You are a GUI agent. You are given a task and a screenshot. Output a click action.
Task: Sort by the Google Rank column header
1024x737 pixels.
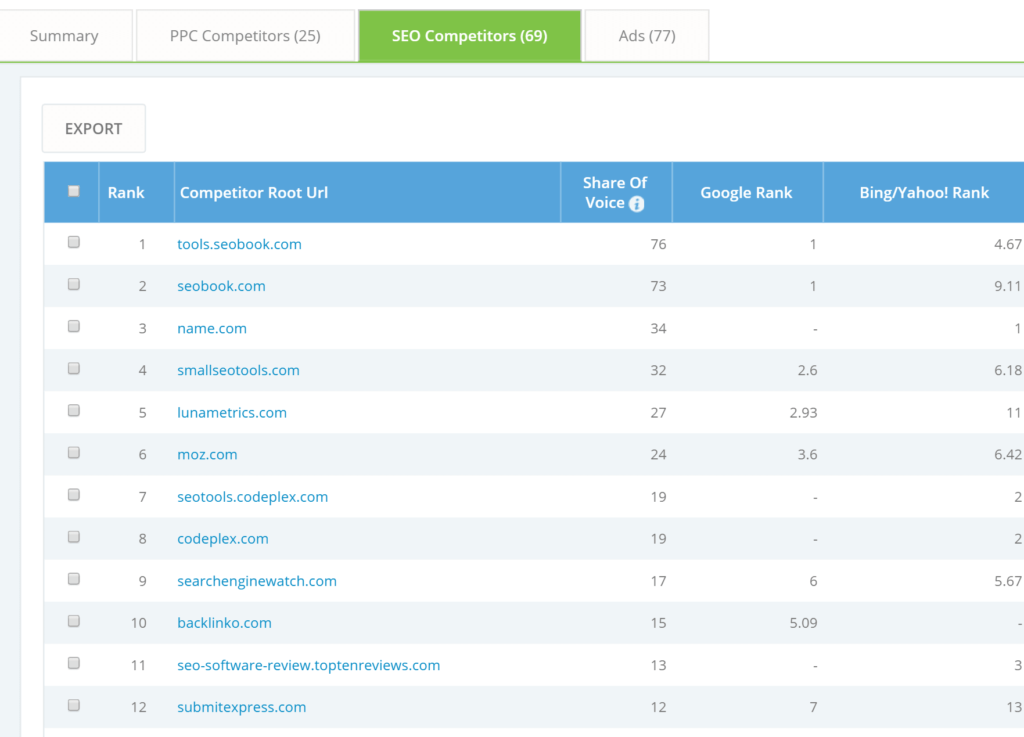pos(746,193)
